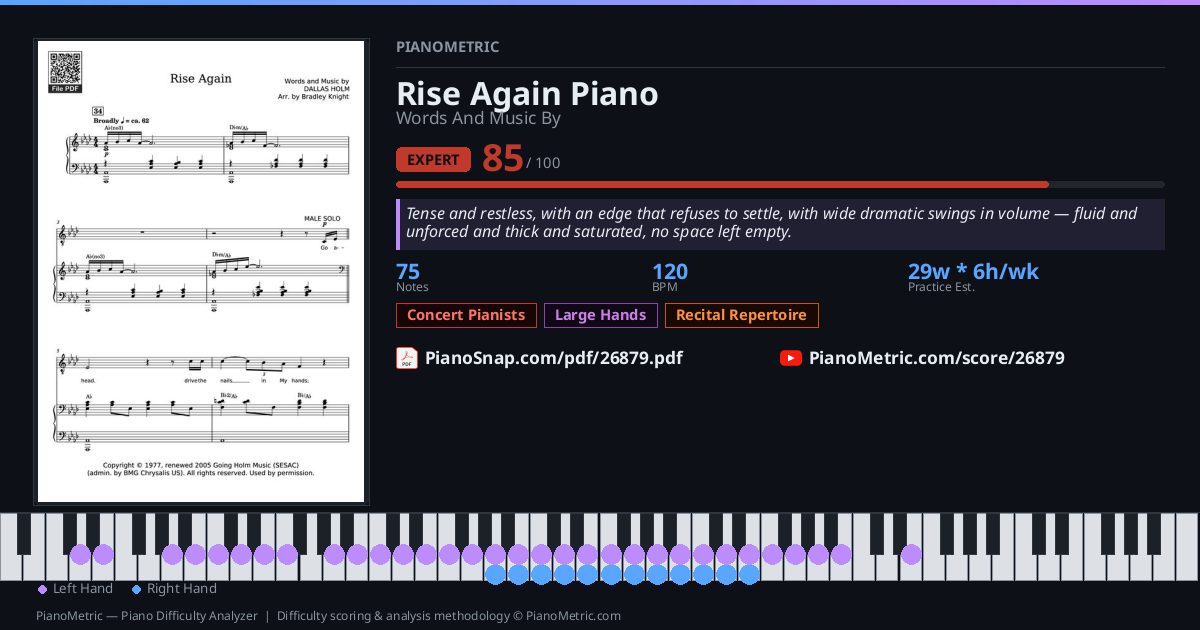Click the EXPERT difficulty badge
This screenshot has width=1200, height=630.
point(433,160)
